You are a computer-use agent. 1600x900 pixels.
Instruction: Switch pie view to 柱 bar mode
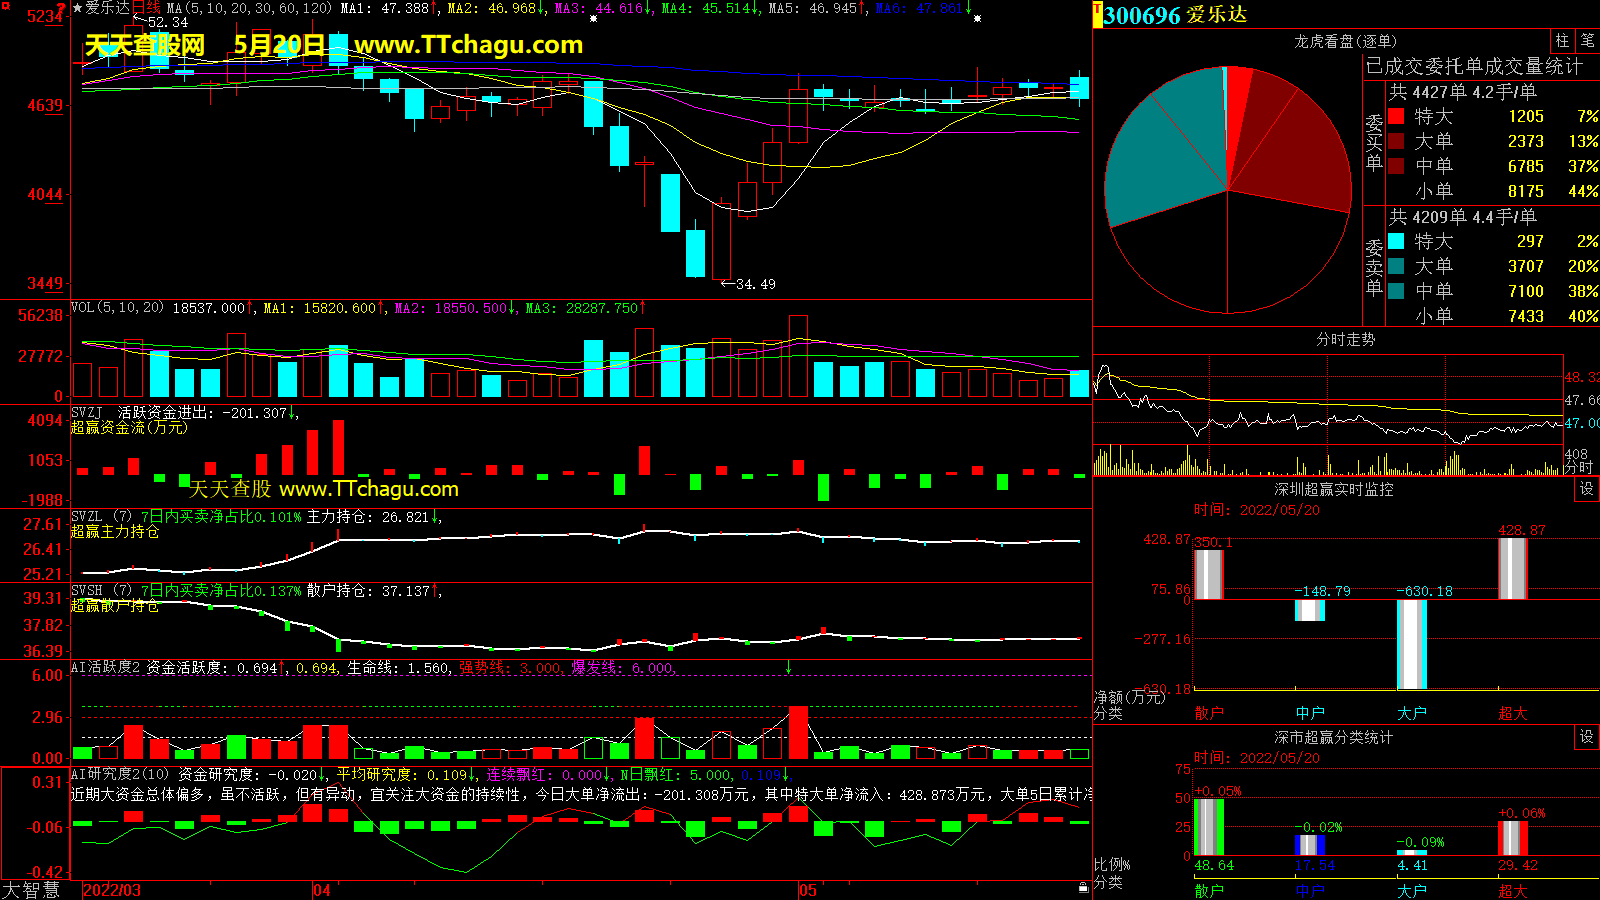1562,41
